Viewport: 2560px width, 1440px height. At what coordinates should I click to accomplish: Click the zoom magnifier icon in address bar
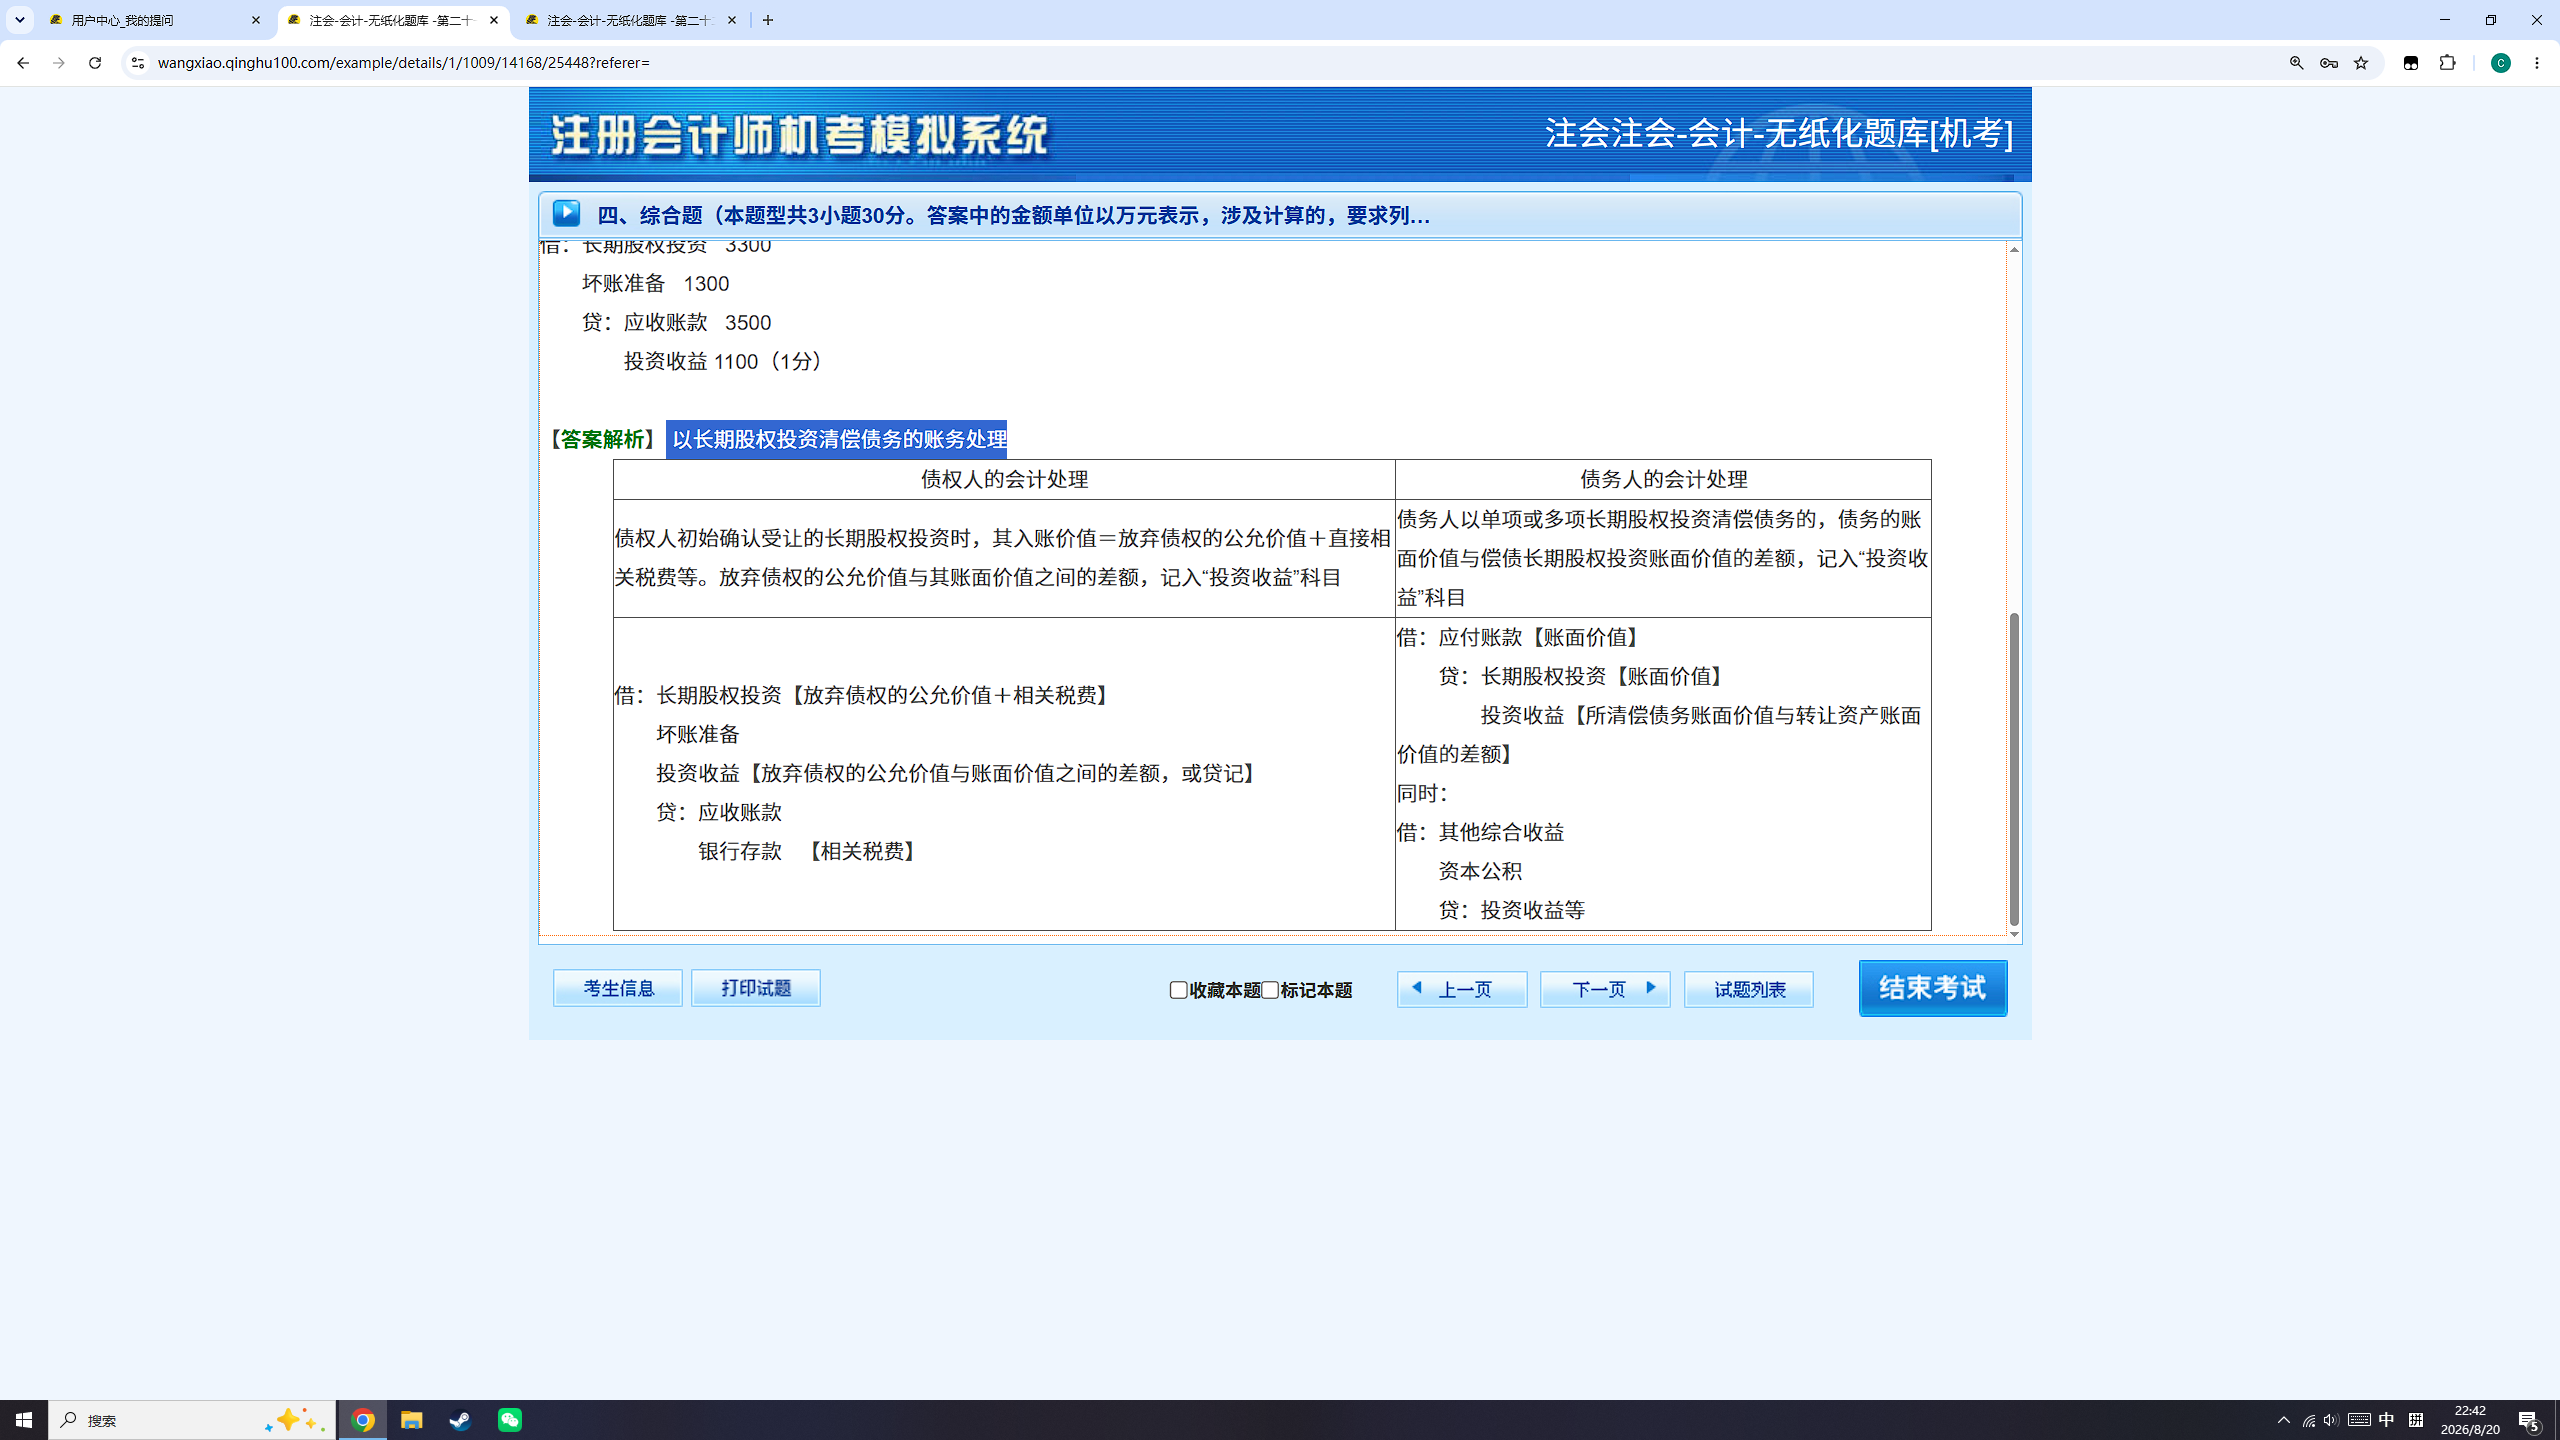[2297, 63]
